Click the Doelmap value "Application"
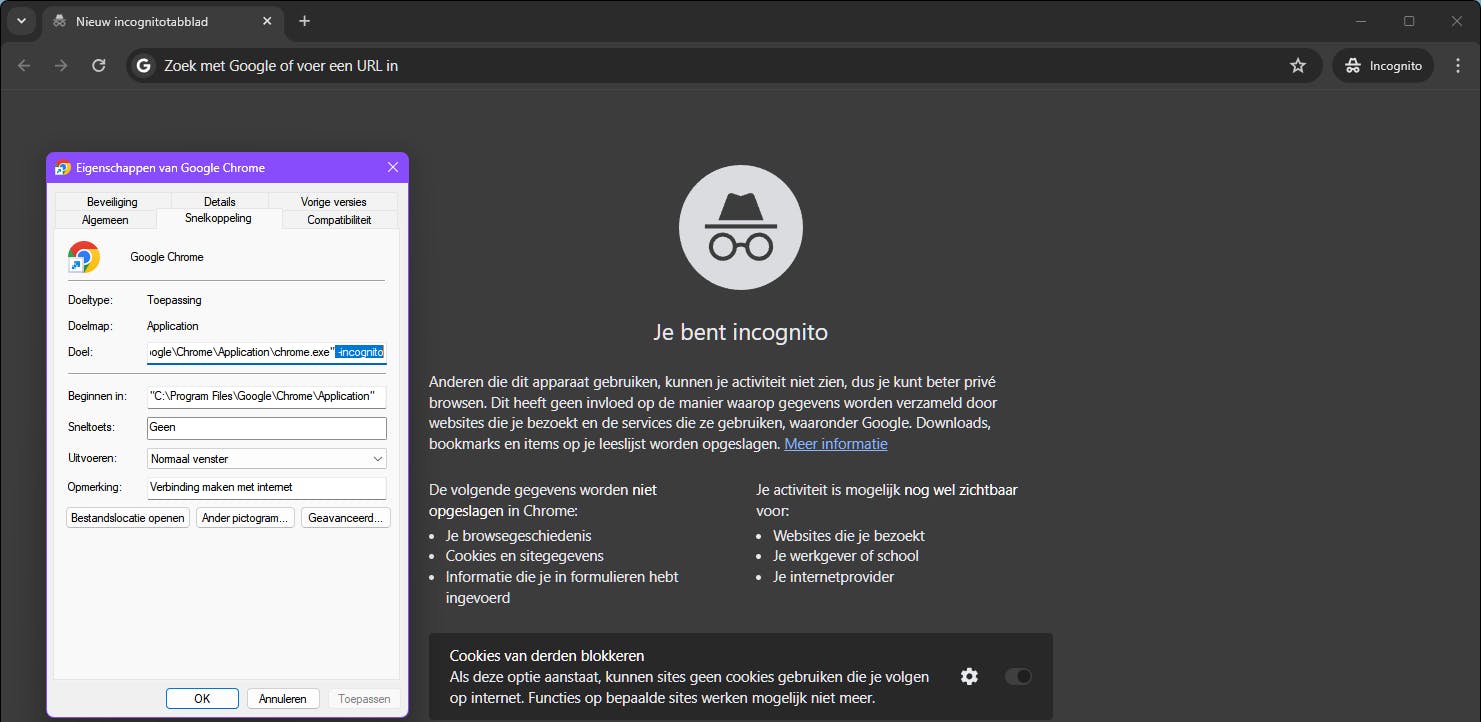This screenshot has width=1481, height=722. (173, 326)
